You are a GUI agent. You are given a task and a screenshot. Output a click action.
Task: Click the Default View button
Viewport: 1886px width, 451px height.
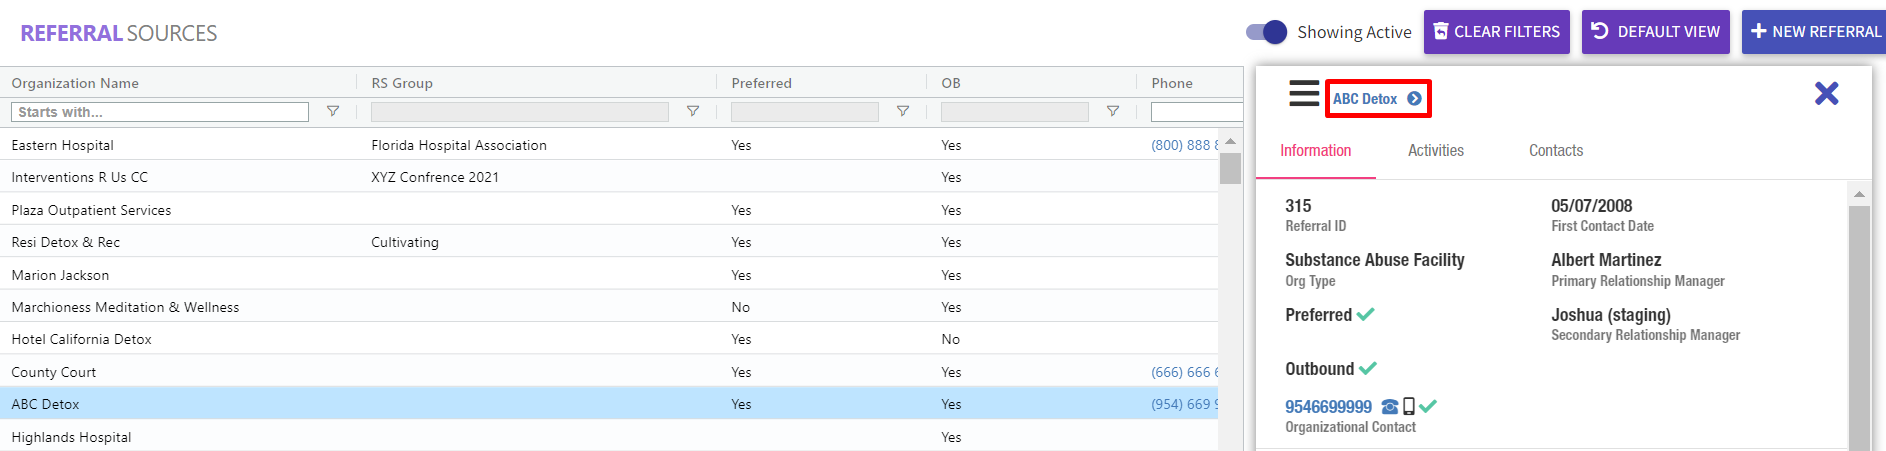point(1655,32)
